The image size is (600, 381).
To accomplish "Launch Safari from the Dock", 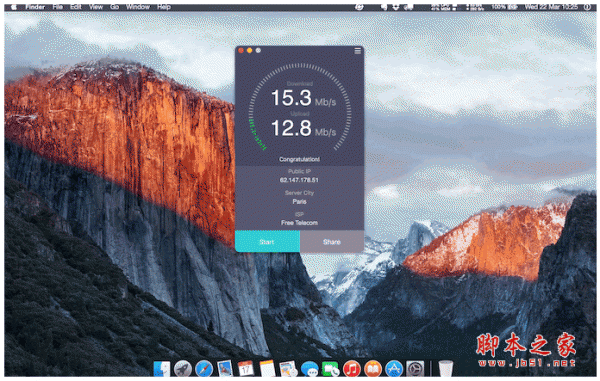I will tap(204, 369).
